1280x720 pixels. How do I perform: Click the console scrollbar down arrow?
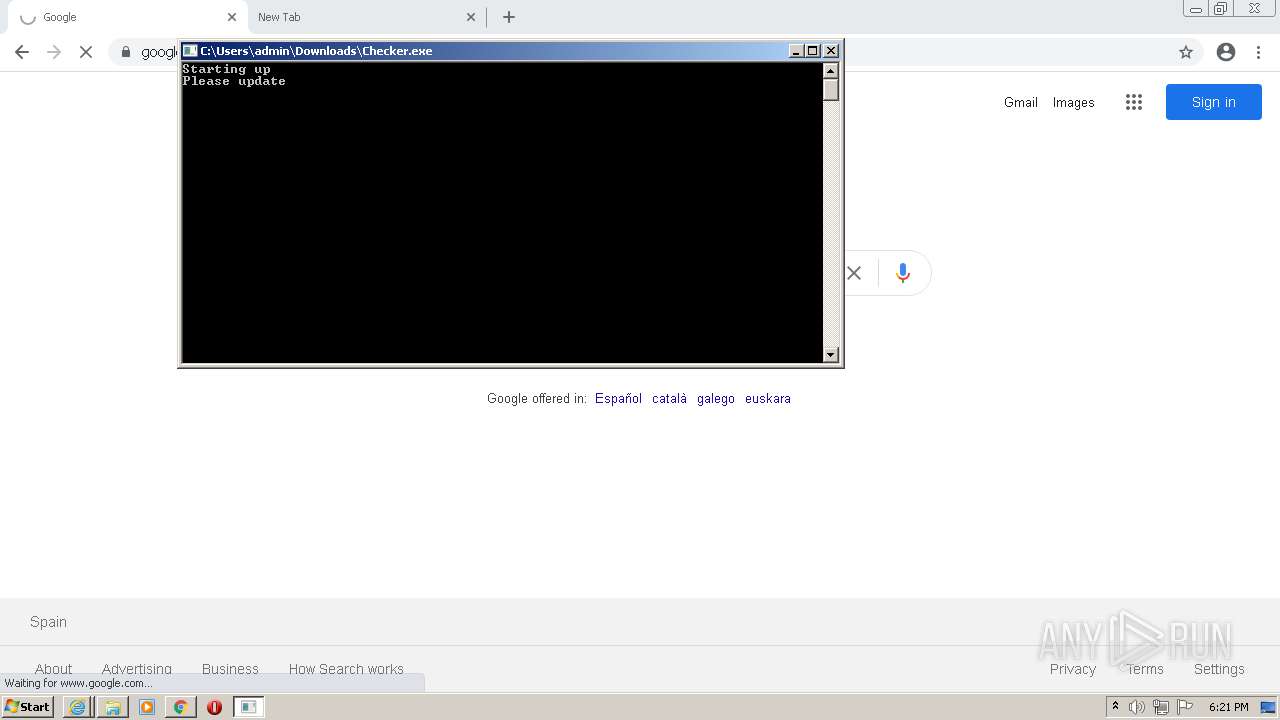(x=830, y=354)
